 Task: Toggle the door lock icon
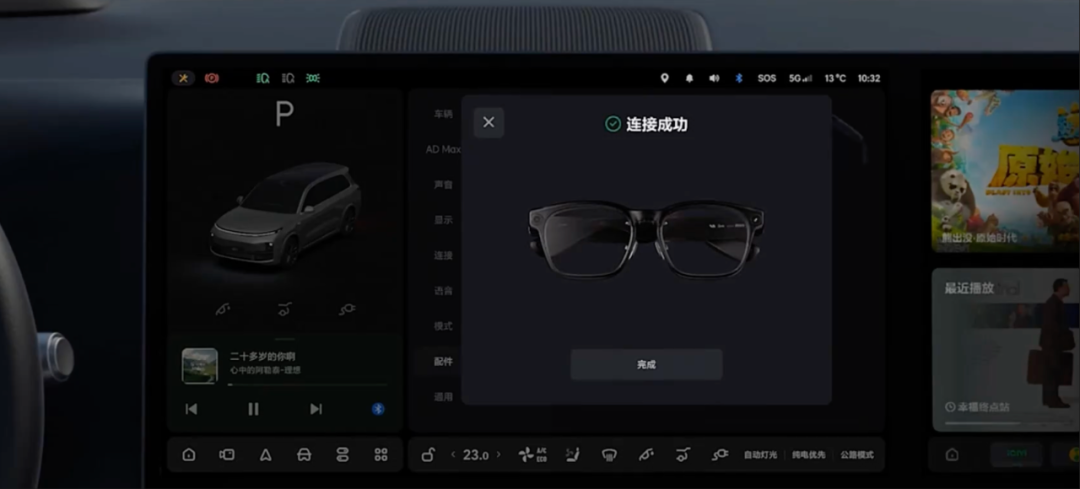pyautogui.click(x=428, y=455)
